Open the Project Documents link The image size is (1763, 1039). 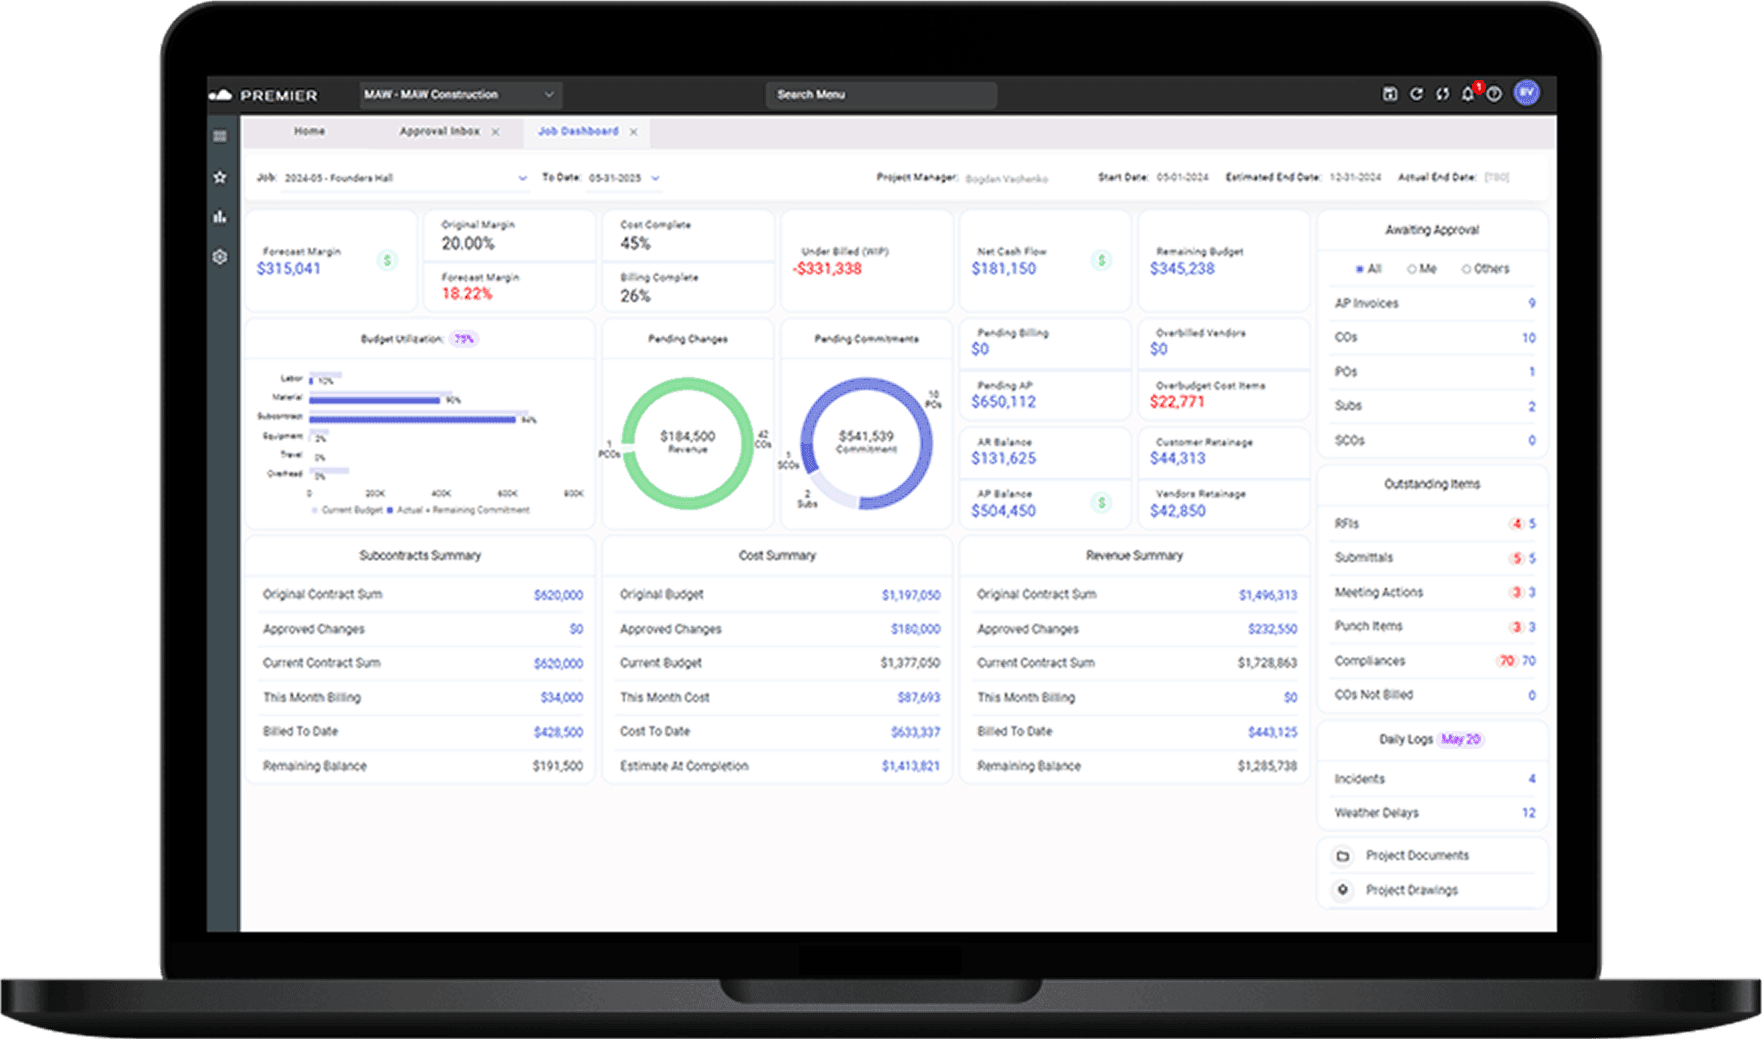(1416, 856)
